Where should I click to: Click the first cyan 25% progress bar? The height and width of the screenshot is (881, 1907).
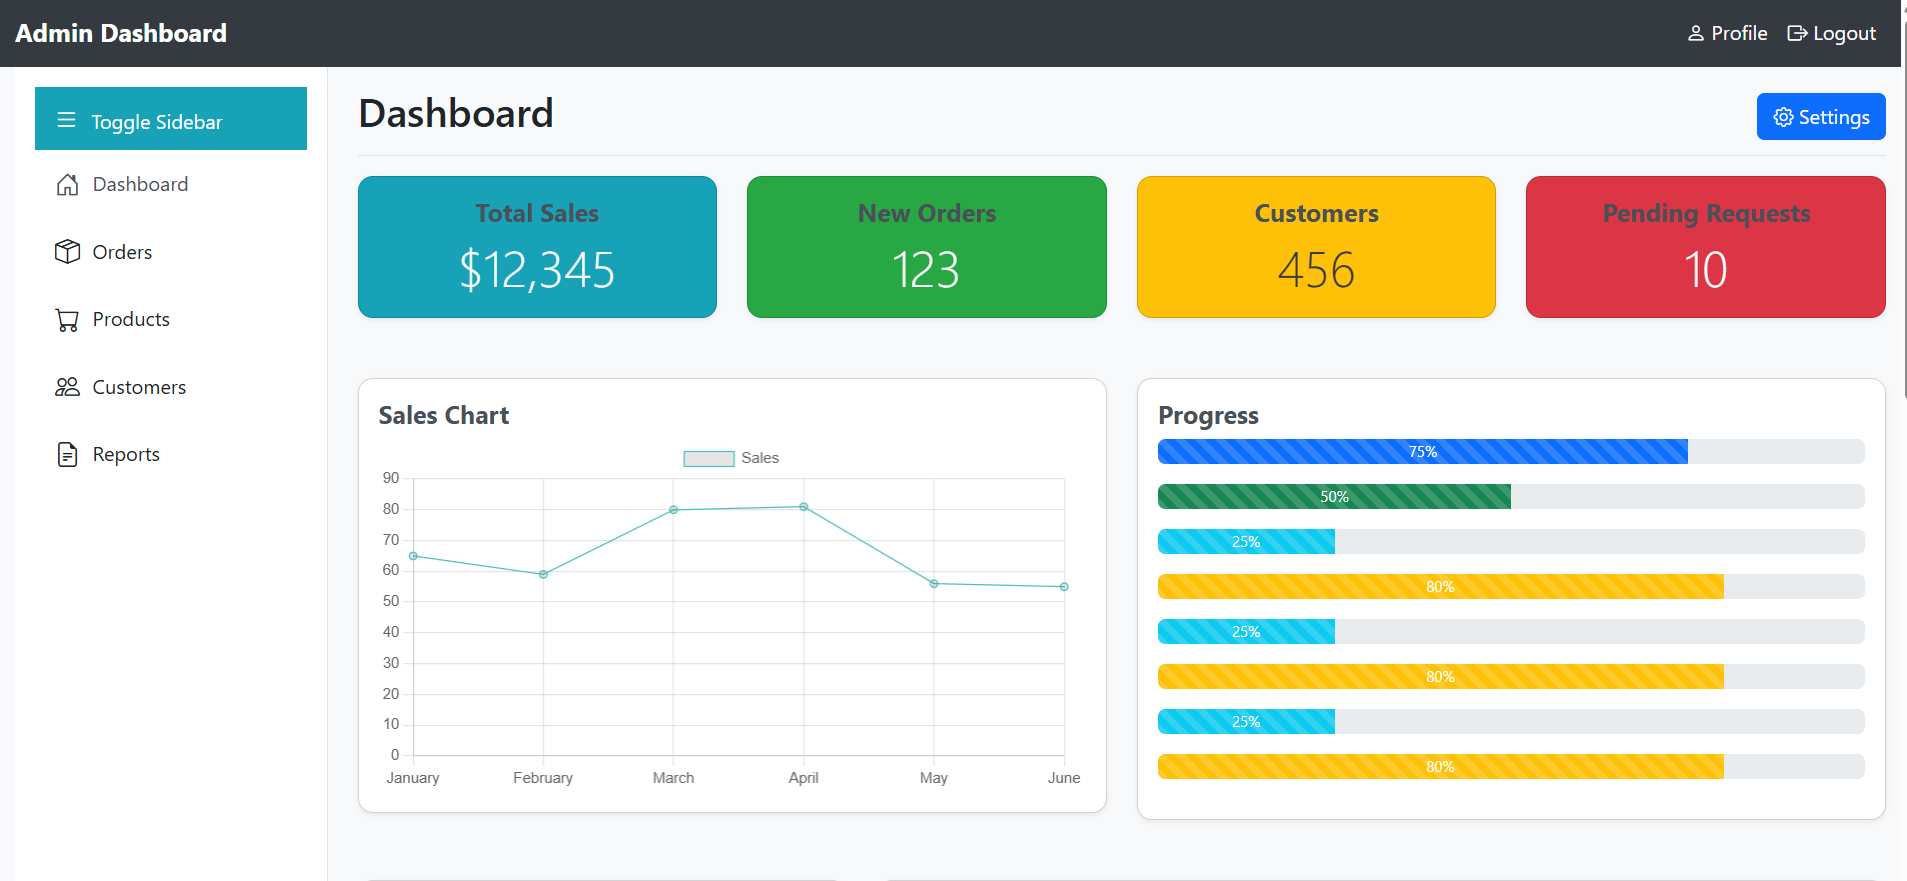(x=1246, y=542)
